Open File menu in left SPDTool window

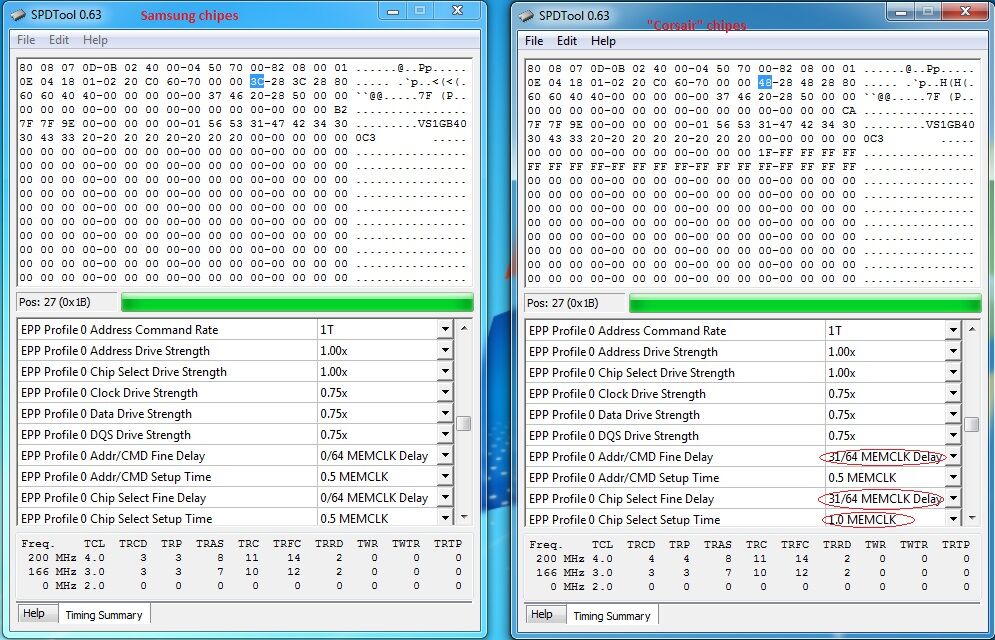26,40
